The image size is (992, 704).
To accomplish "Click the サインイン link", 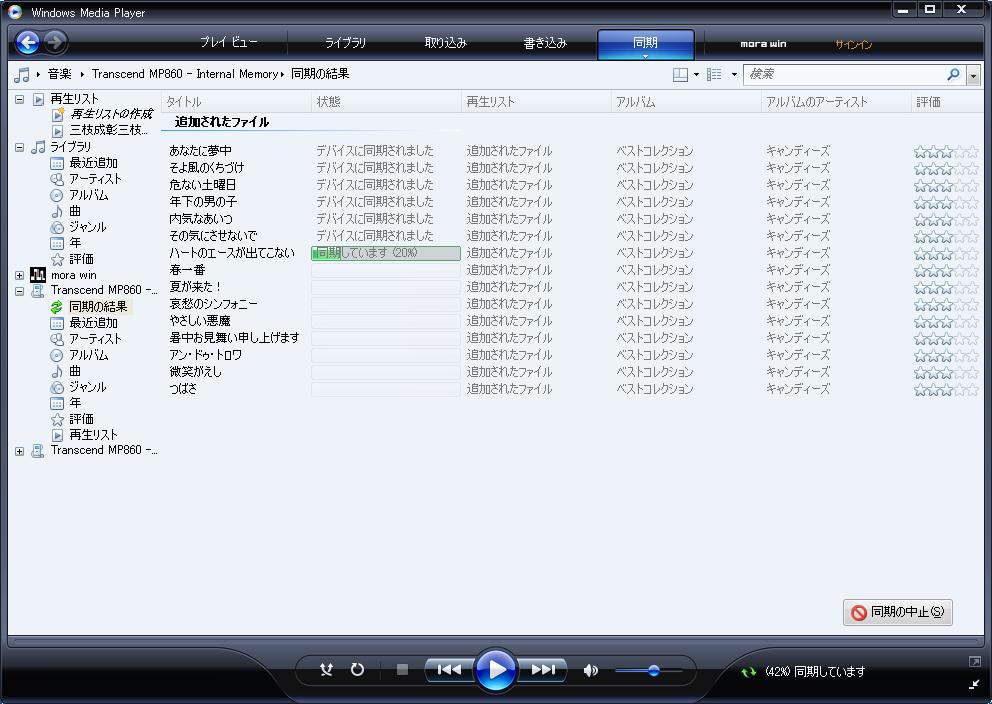I will (x=853, y=44).
